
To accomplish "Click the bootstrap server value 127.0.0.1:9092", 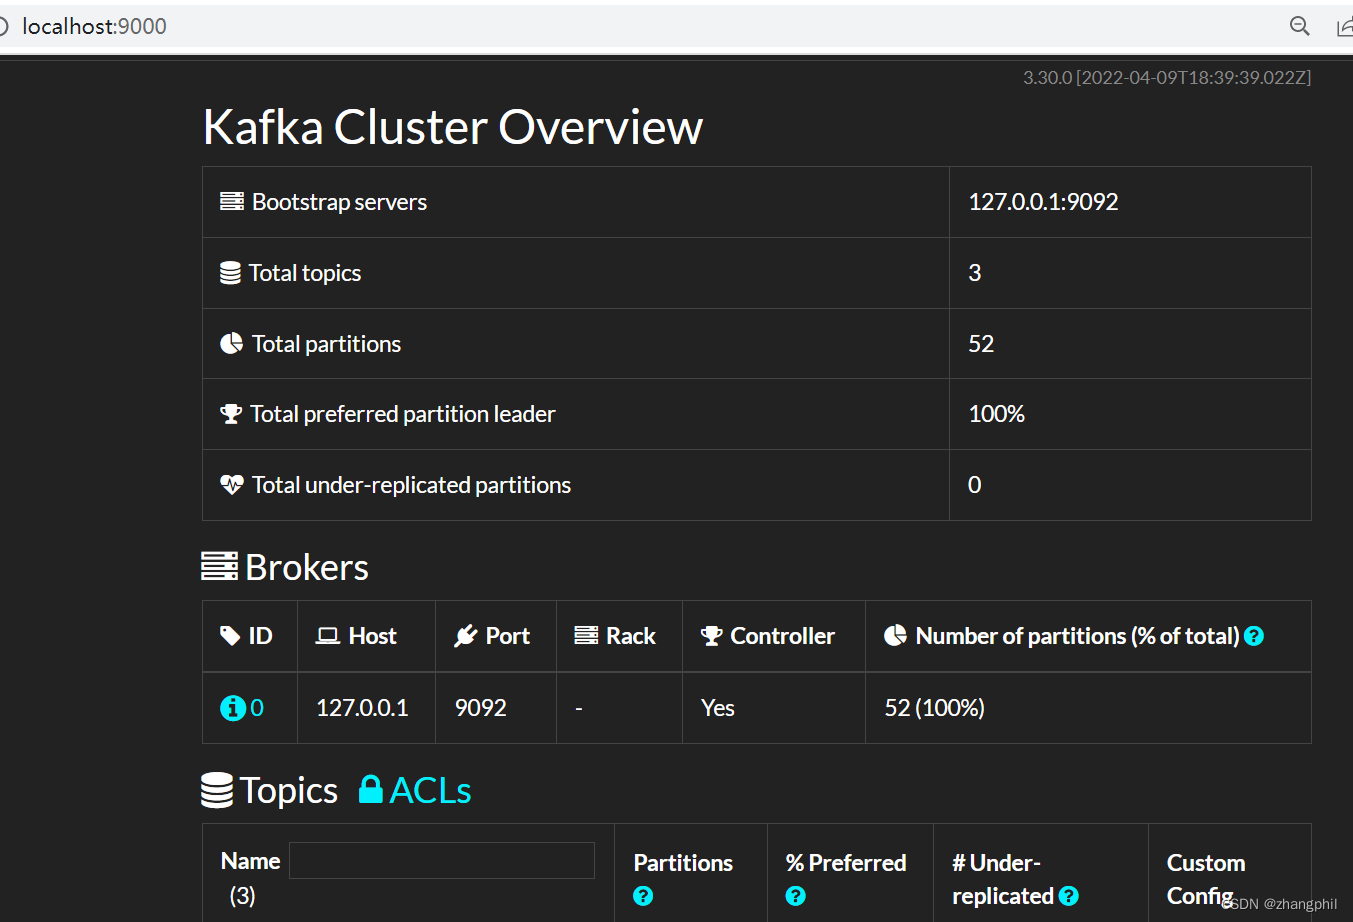I will coord(1043,202).
